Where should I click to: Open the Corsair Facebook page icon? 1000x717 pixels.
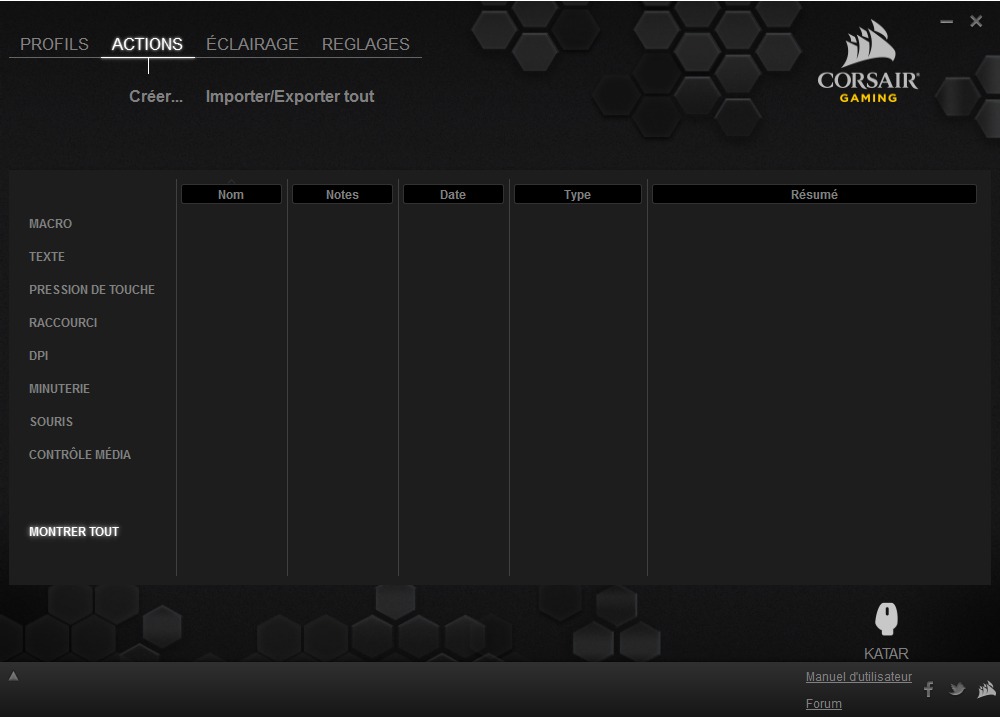(x=928, y=689)
